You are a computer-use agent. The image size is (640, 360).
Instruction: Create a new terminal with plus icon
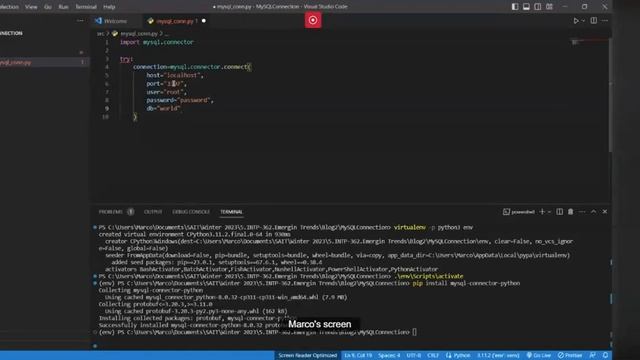(542, 212)
